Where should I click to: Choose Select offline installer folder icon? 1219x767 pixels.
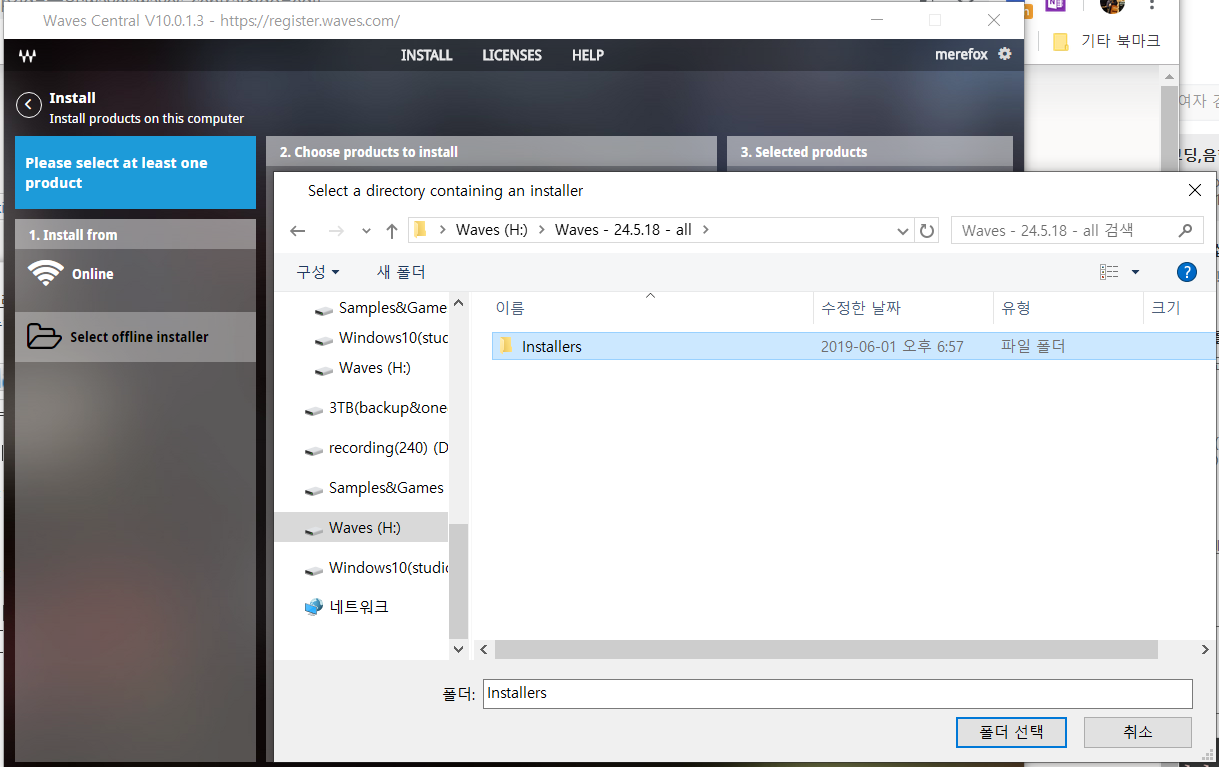click(44, 336)
